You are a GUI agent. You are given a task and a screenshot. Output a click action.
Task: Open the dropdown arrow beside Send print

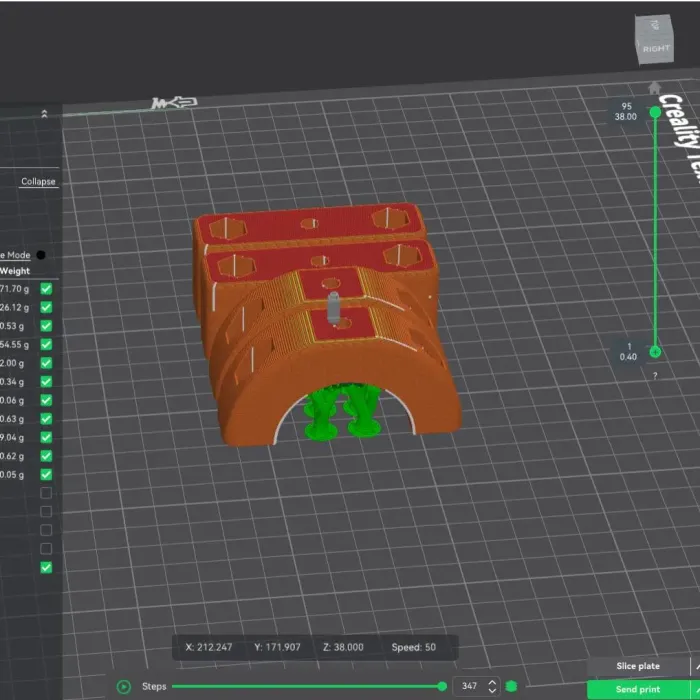coord(696,689)
